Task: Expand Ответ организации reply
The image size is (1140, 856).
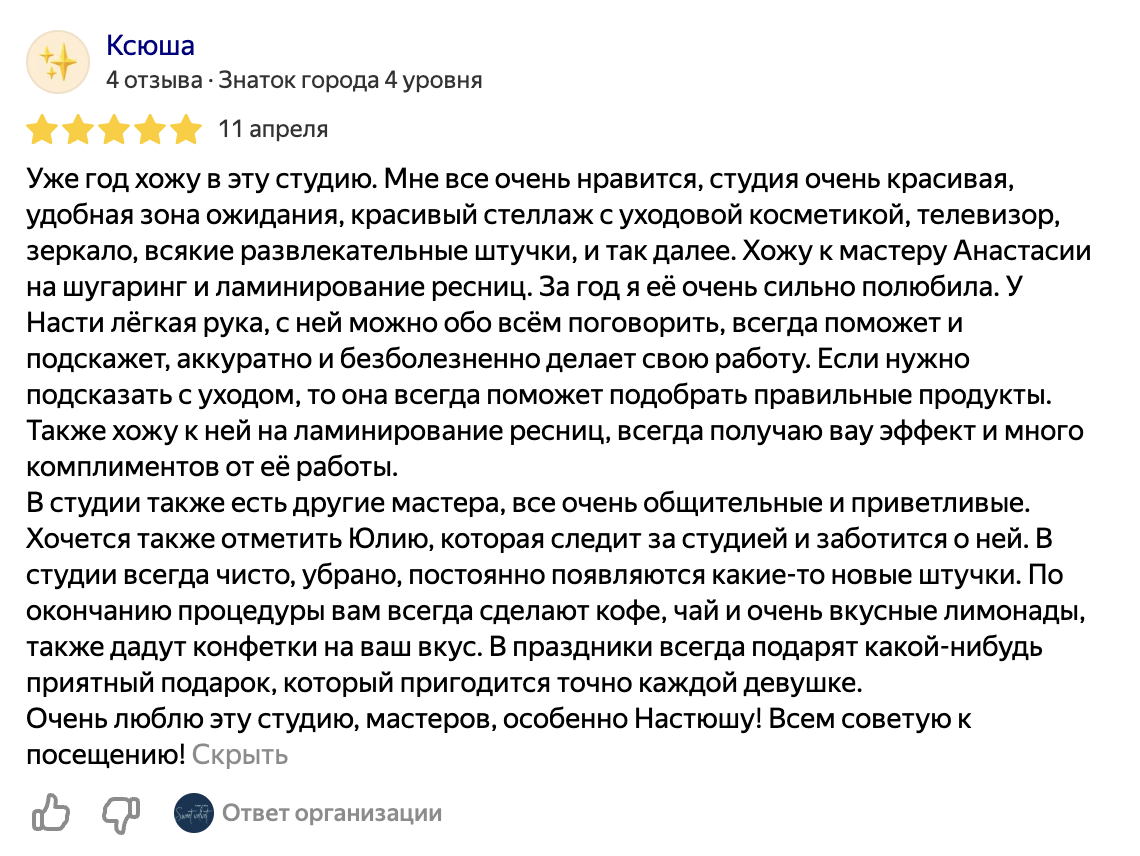Action: [332, 812]
